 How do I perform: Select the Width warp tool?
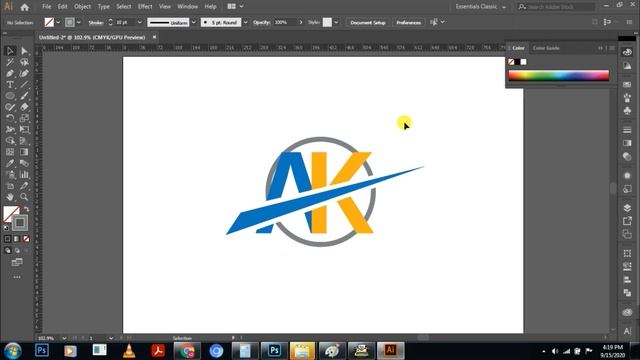tap(10, 129)
